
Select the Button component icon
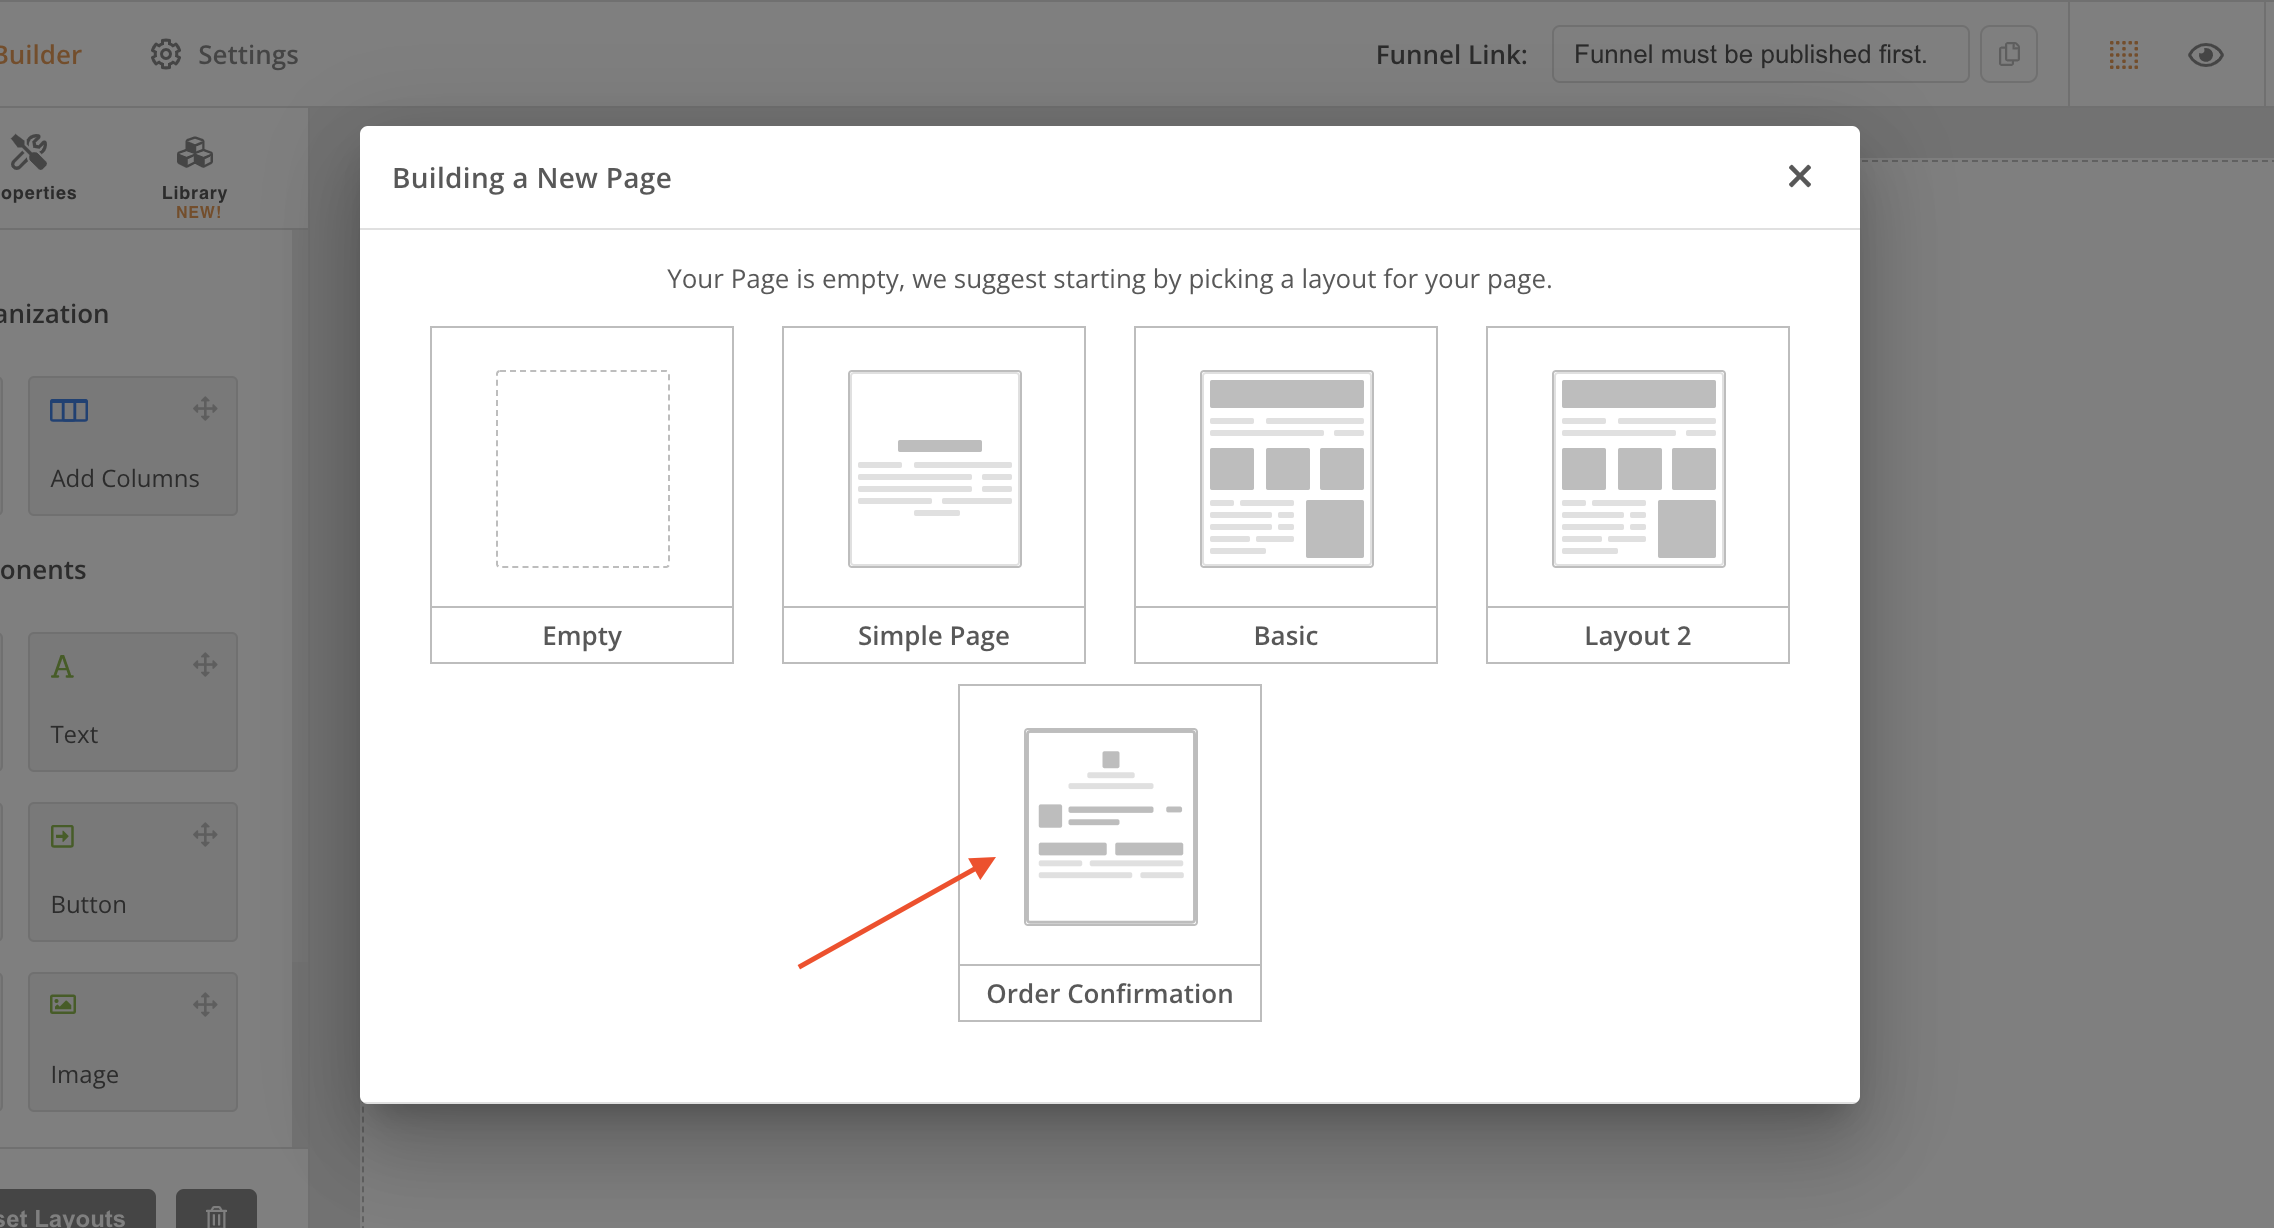tap(63, 836)
